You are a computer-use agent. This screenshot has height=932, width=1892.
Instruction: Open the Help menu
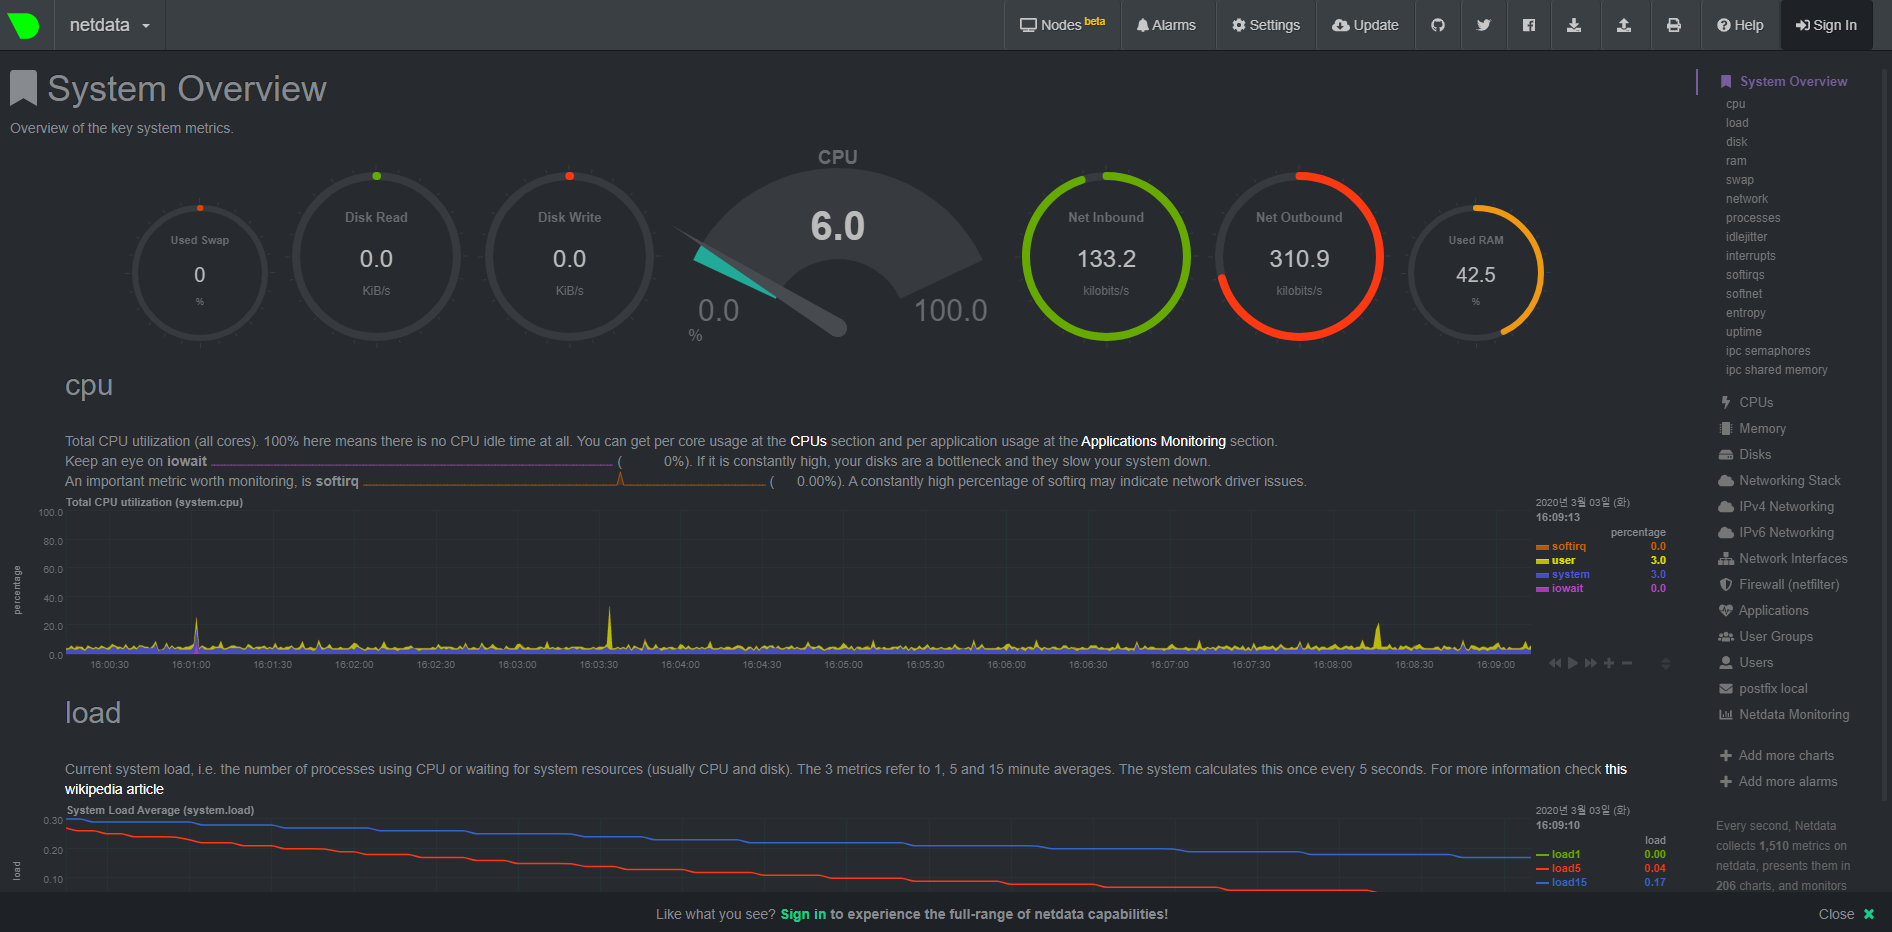pos(1740,25)
